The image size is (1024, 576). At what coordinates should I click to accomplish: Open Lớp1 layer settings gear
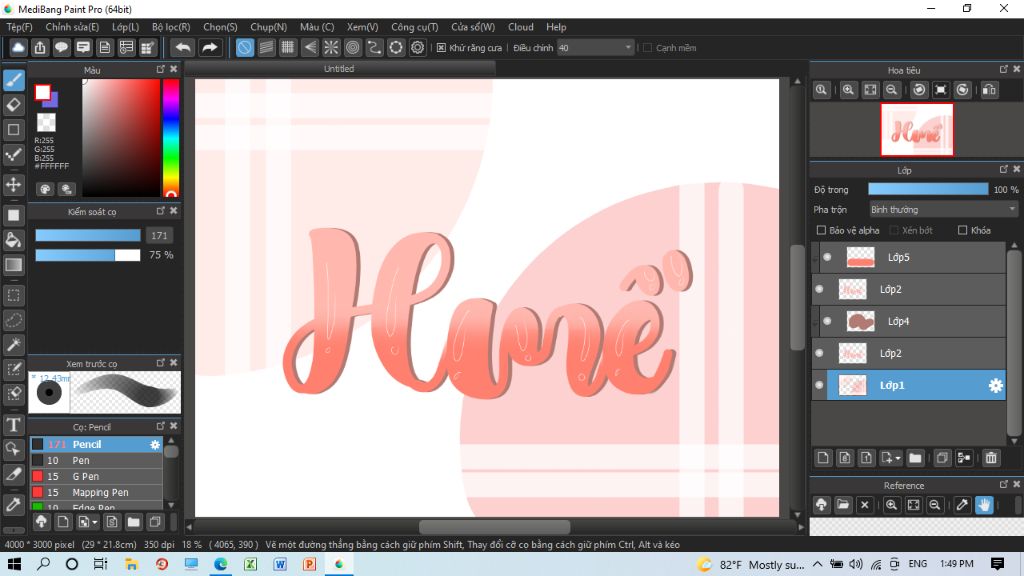click(x=995, y=385)
